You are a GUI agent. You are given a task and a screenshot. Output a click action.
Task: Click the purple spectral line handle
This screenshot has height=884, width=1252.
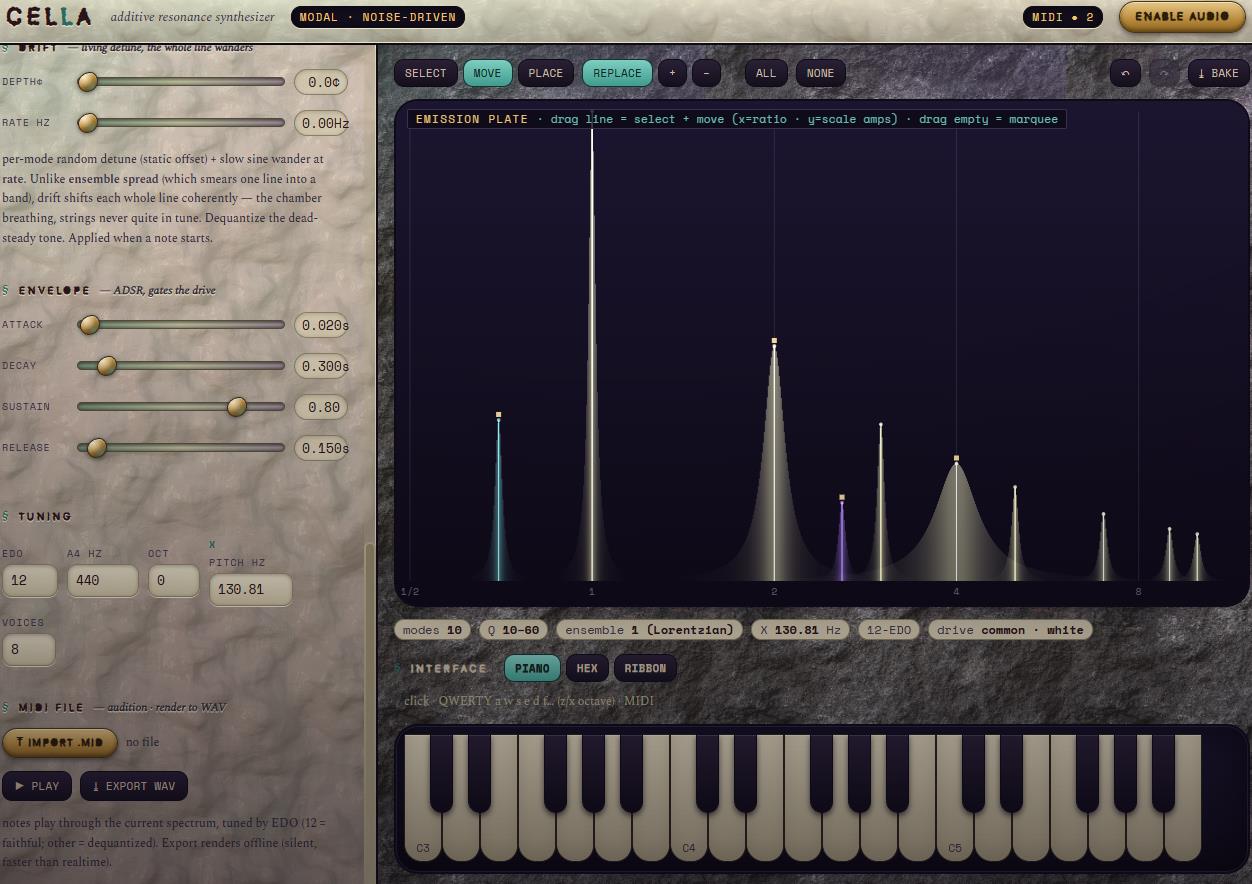coord(842,497)
